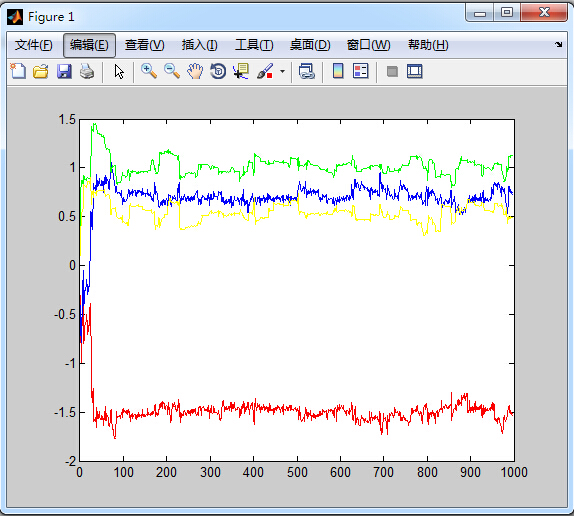Save the figure with the floppy icon

(x=64, y=71)
